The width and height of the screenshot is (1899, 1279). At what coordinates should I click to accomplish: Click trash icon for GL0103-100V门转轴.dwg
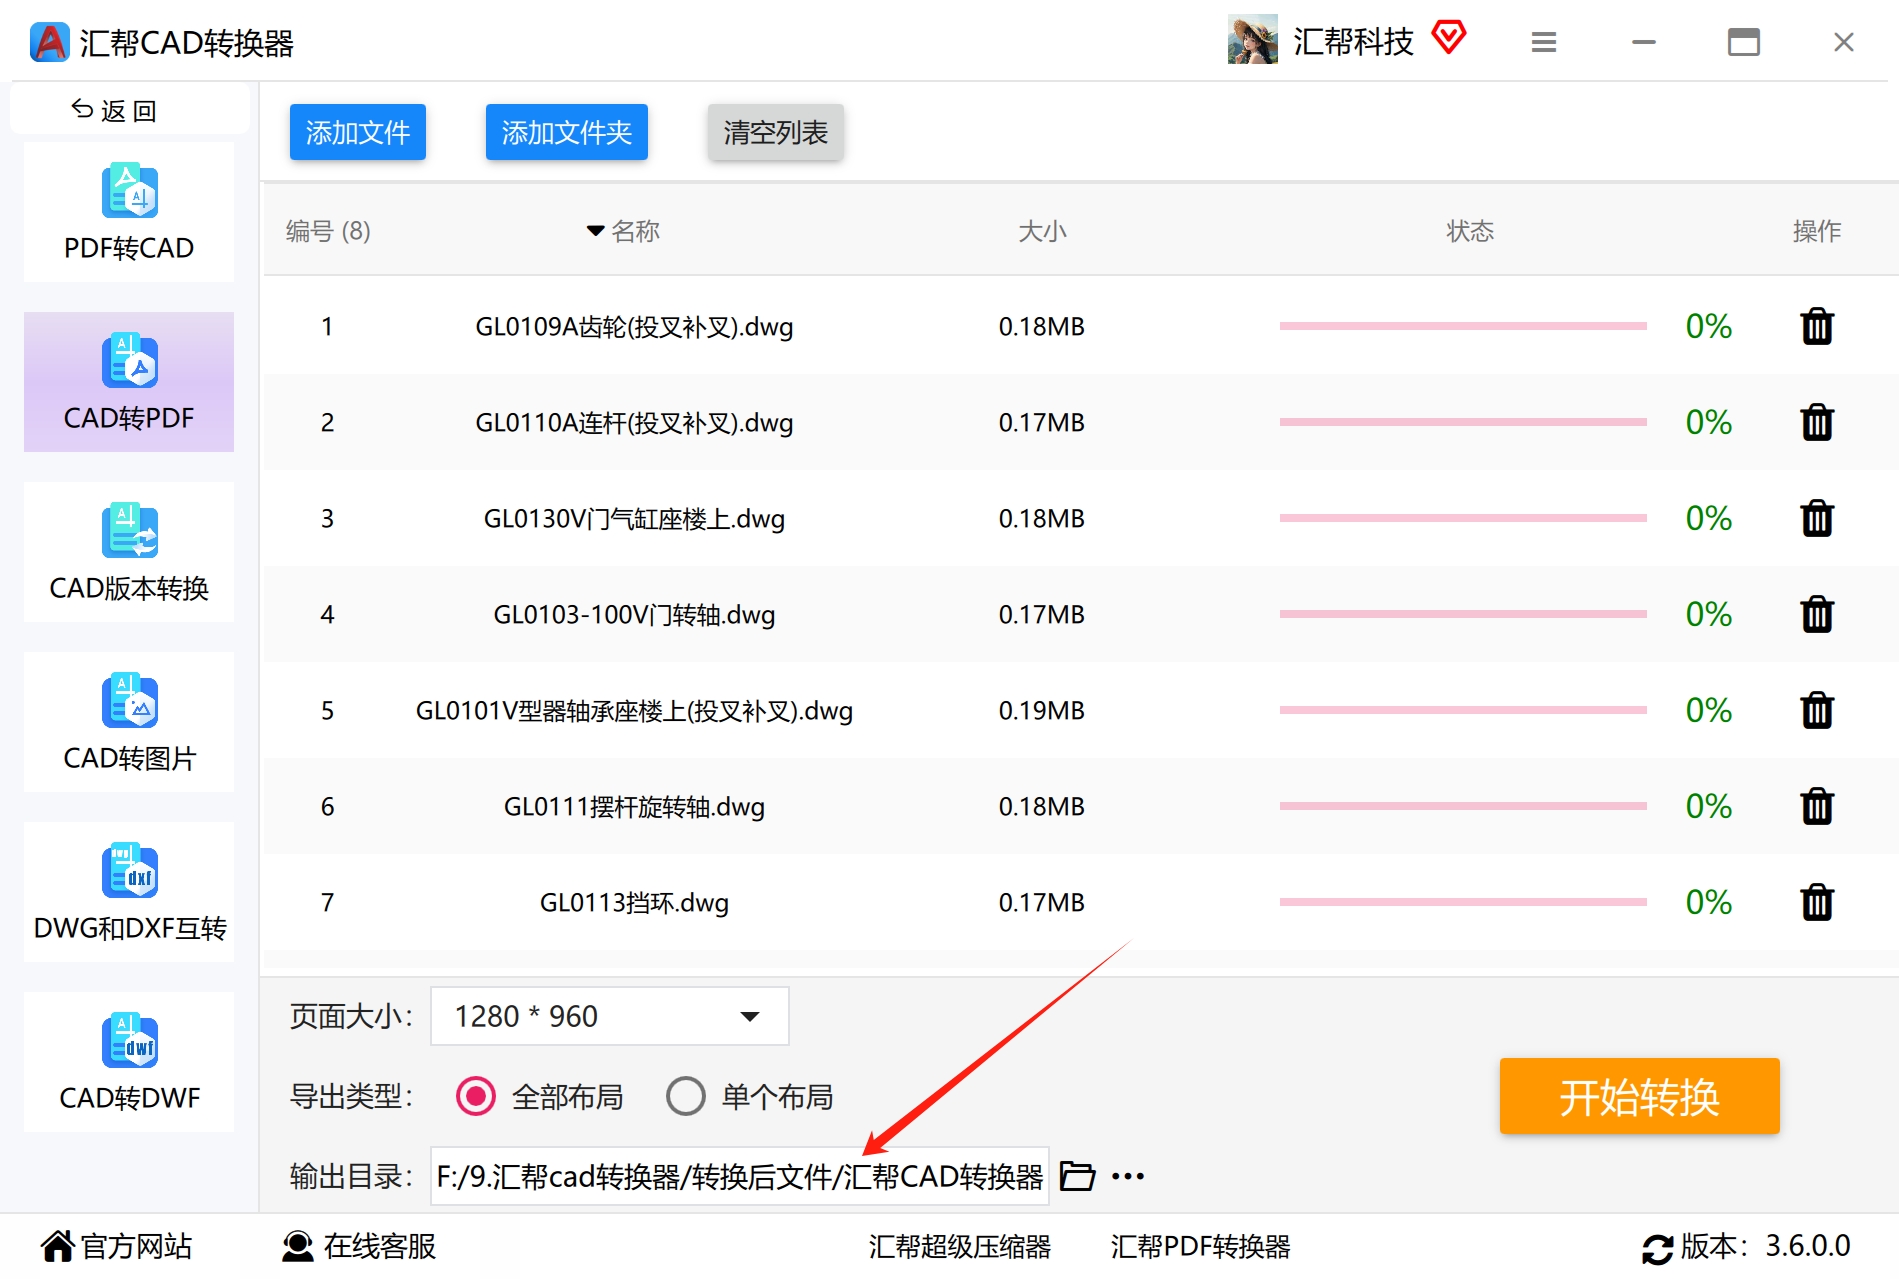pyautogui.click(x=1816, y=614)
